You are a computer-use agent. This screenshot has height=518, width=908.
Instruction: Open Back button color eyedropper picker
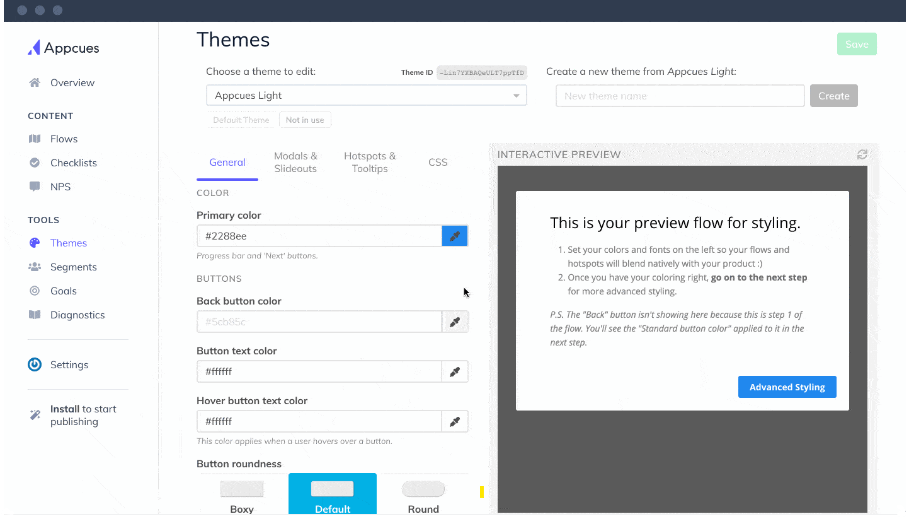pyautogui.click(x=455, y=321)
